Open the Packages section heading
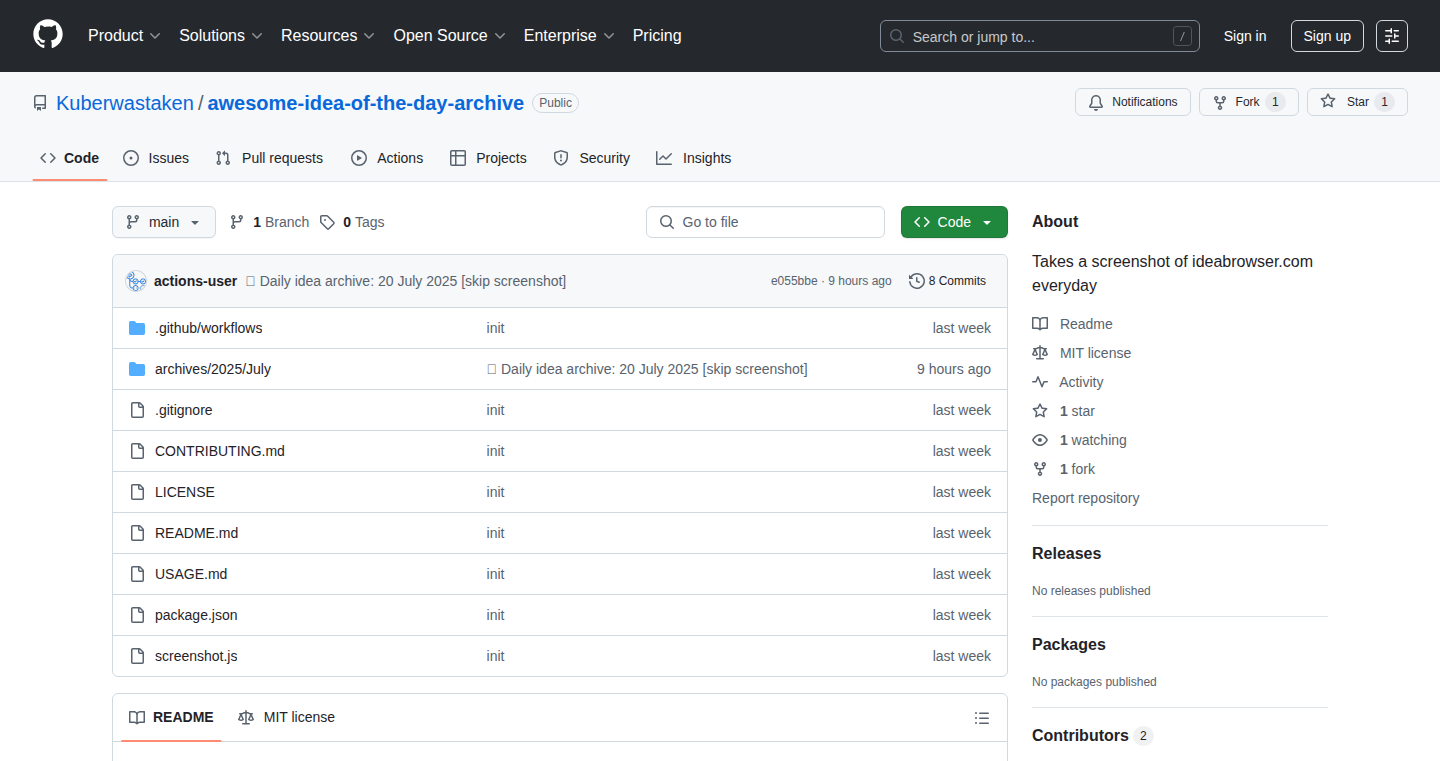1440x761 pixels. (x=1069, y=644)
